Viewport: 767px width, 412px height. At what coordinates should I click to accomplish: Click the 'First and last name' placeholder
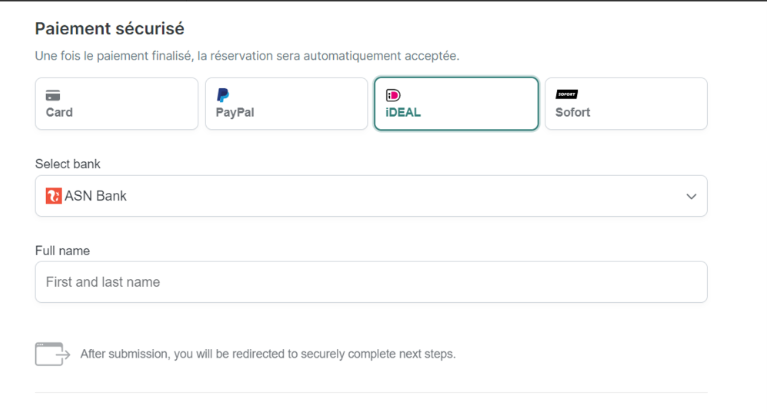point(103,282)
